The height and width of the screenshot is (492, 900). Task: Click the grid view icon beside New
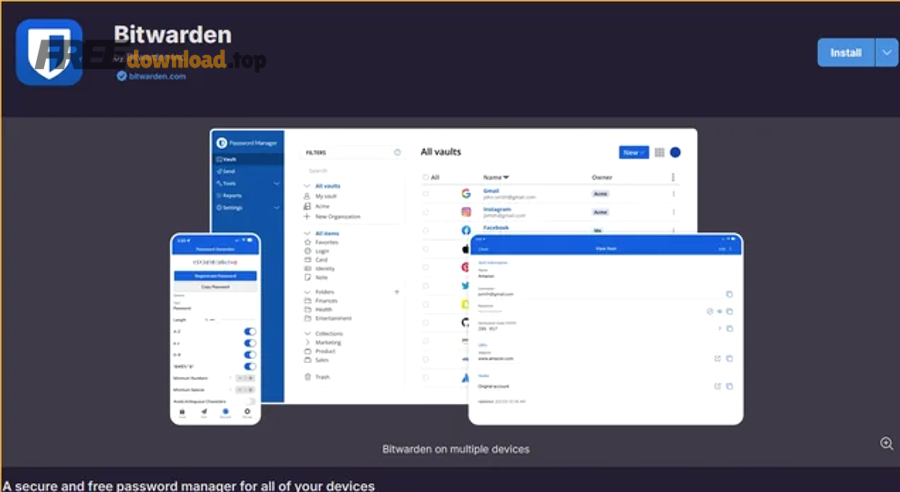(x=659, y=152)
